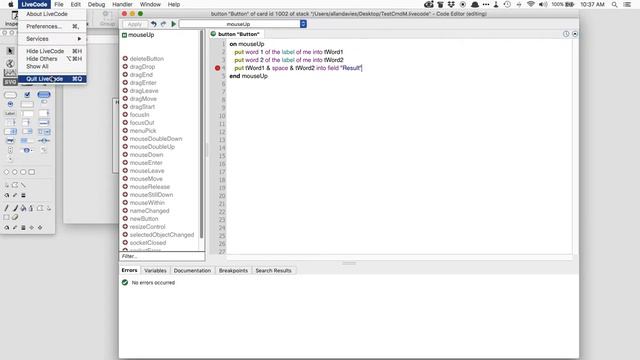Click mouseEnter handler entry
The height and width of the screenshot is (360, 640).
[146, 163]
